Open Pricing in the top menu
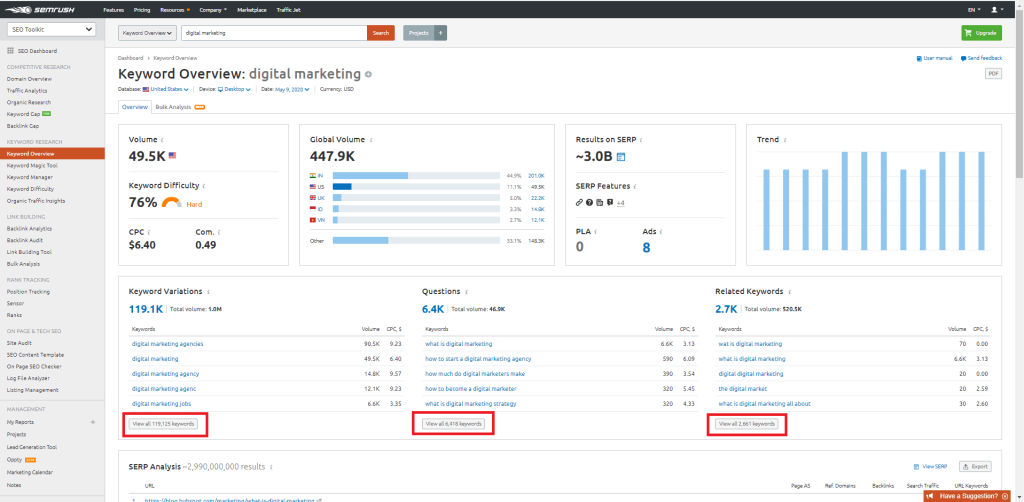This screenshot has width=1024, height=502. (142, 10)
